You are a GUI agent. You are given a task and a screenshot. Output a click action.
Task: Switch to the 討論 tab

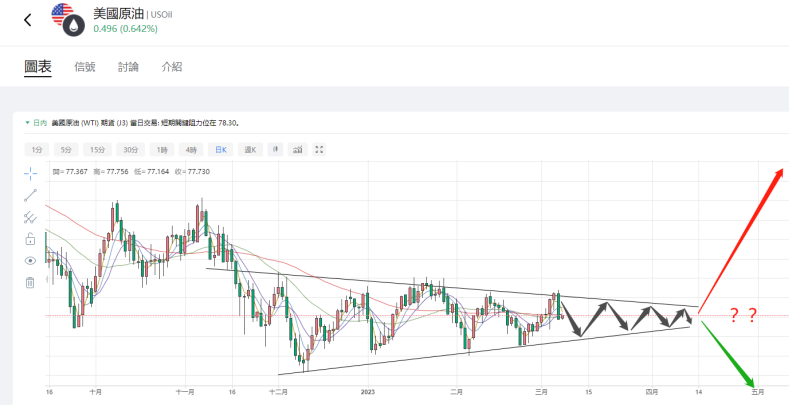[128, 67]
